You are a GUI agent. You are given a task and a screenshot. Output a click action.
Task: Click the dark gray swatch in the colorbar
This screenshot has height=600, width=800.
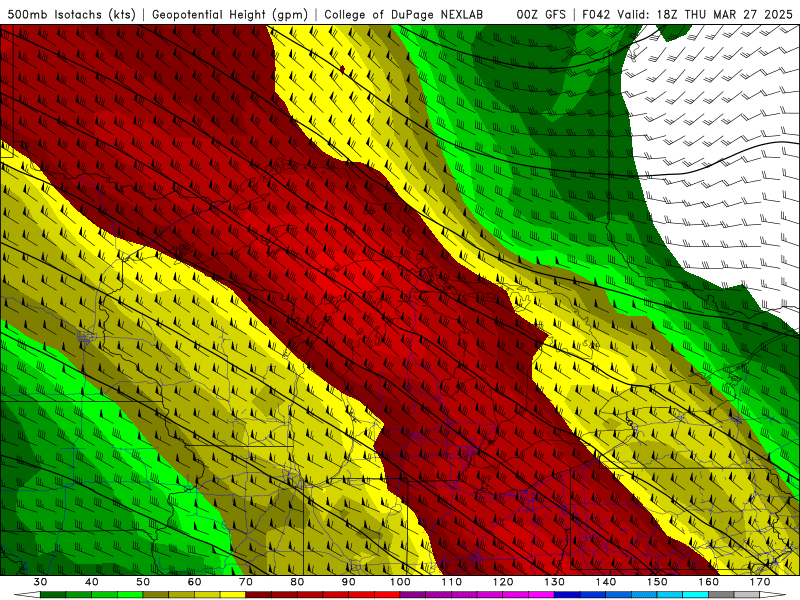(x=721, y=594)
